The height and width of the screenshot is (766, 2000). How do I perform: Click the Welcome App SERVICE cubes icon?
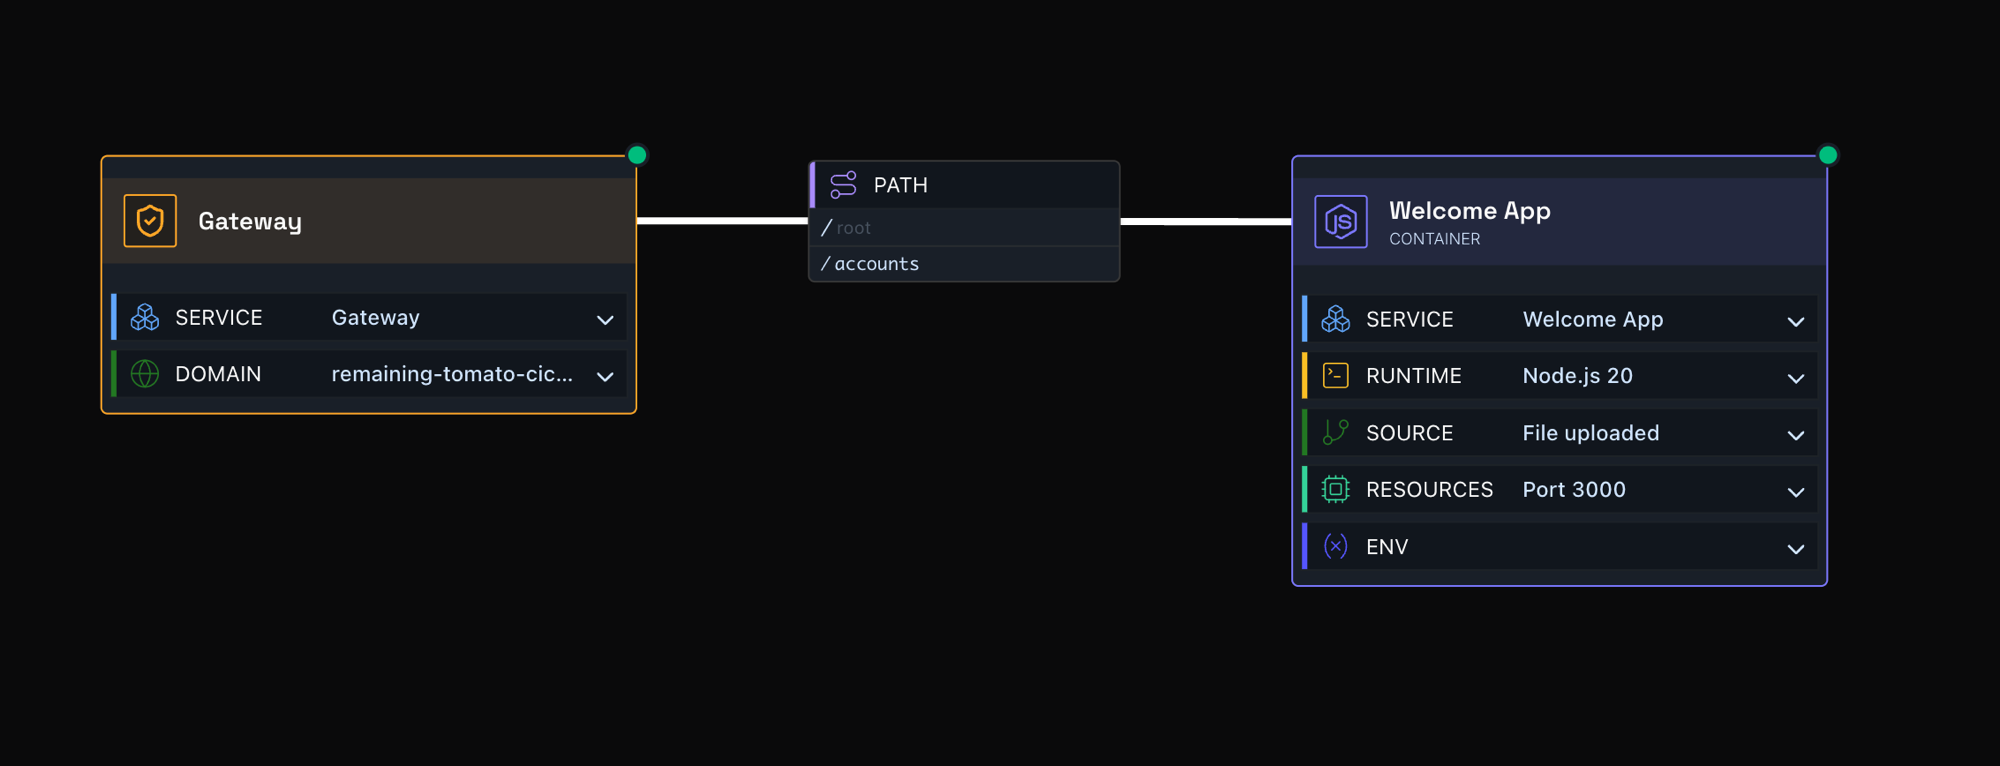(1336, 319)
